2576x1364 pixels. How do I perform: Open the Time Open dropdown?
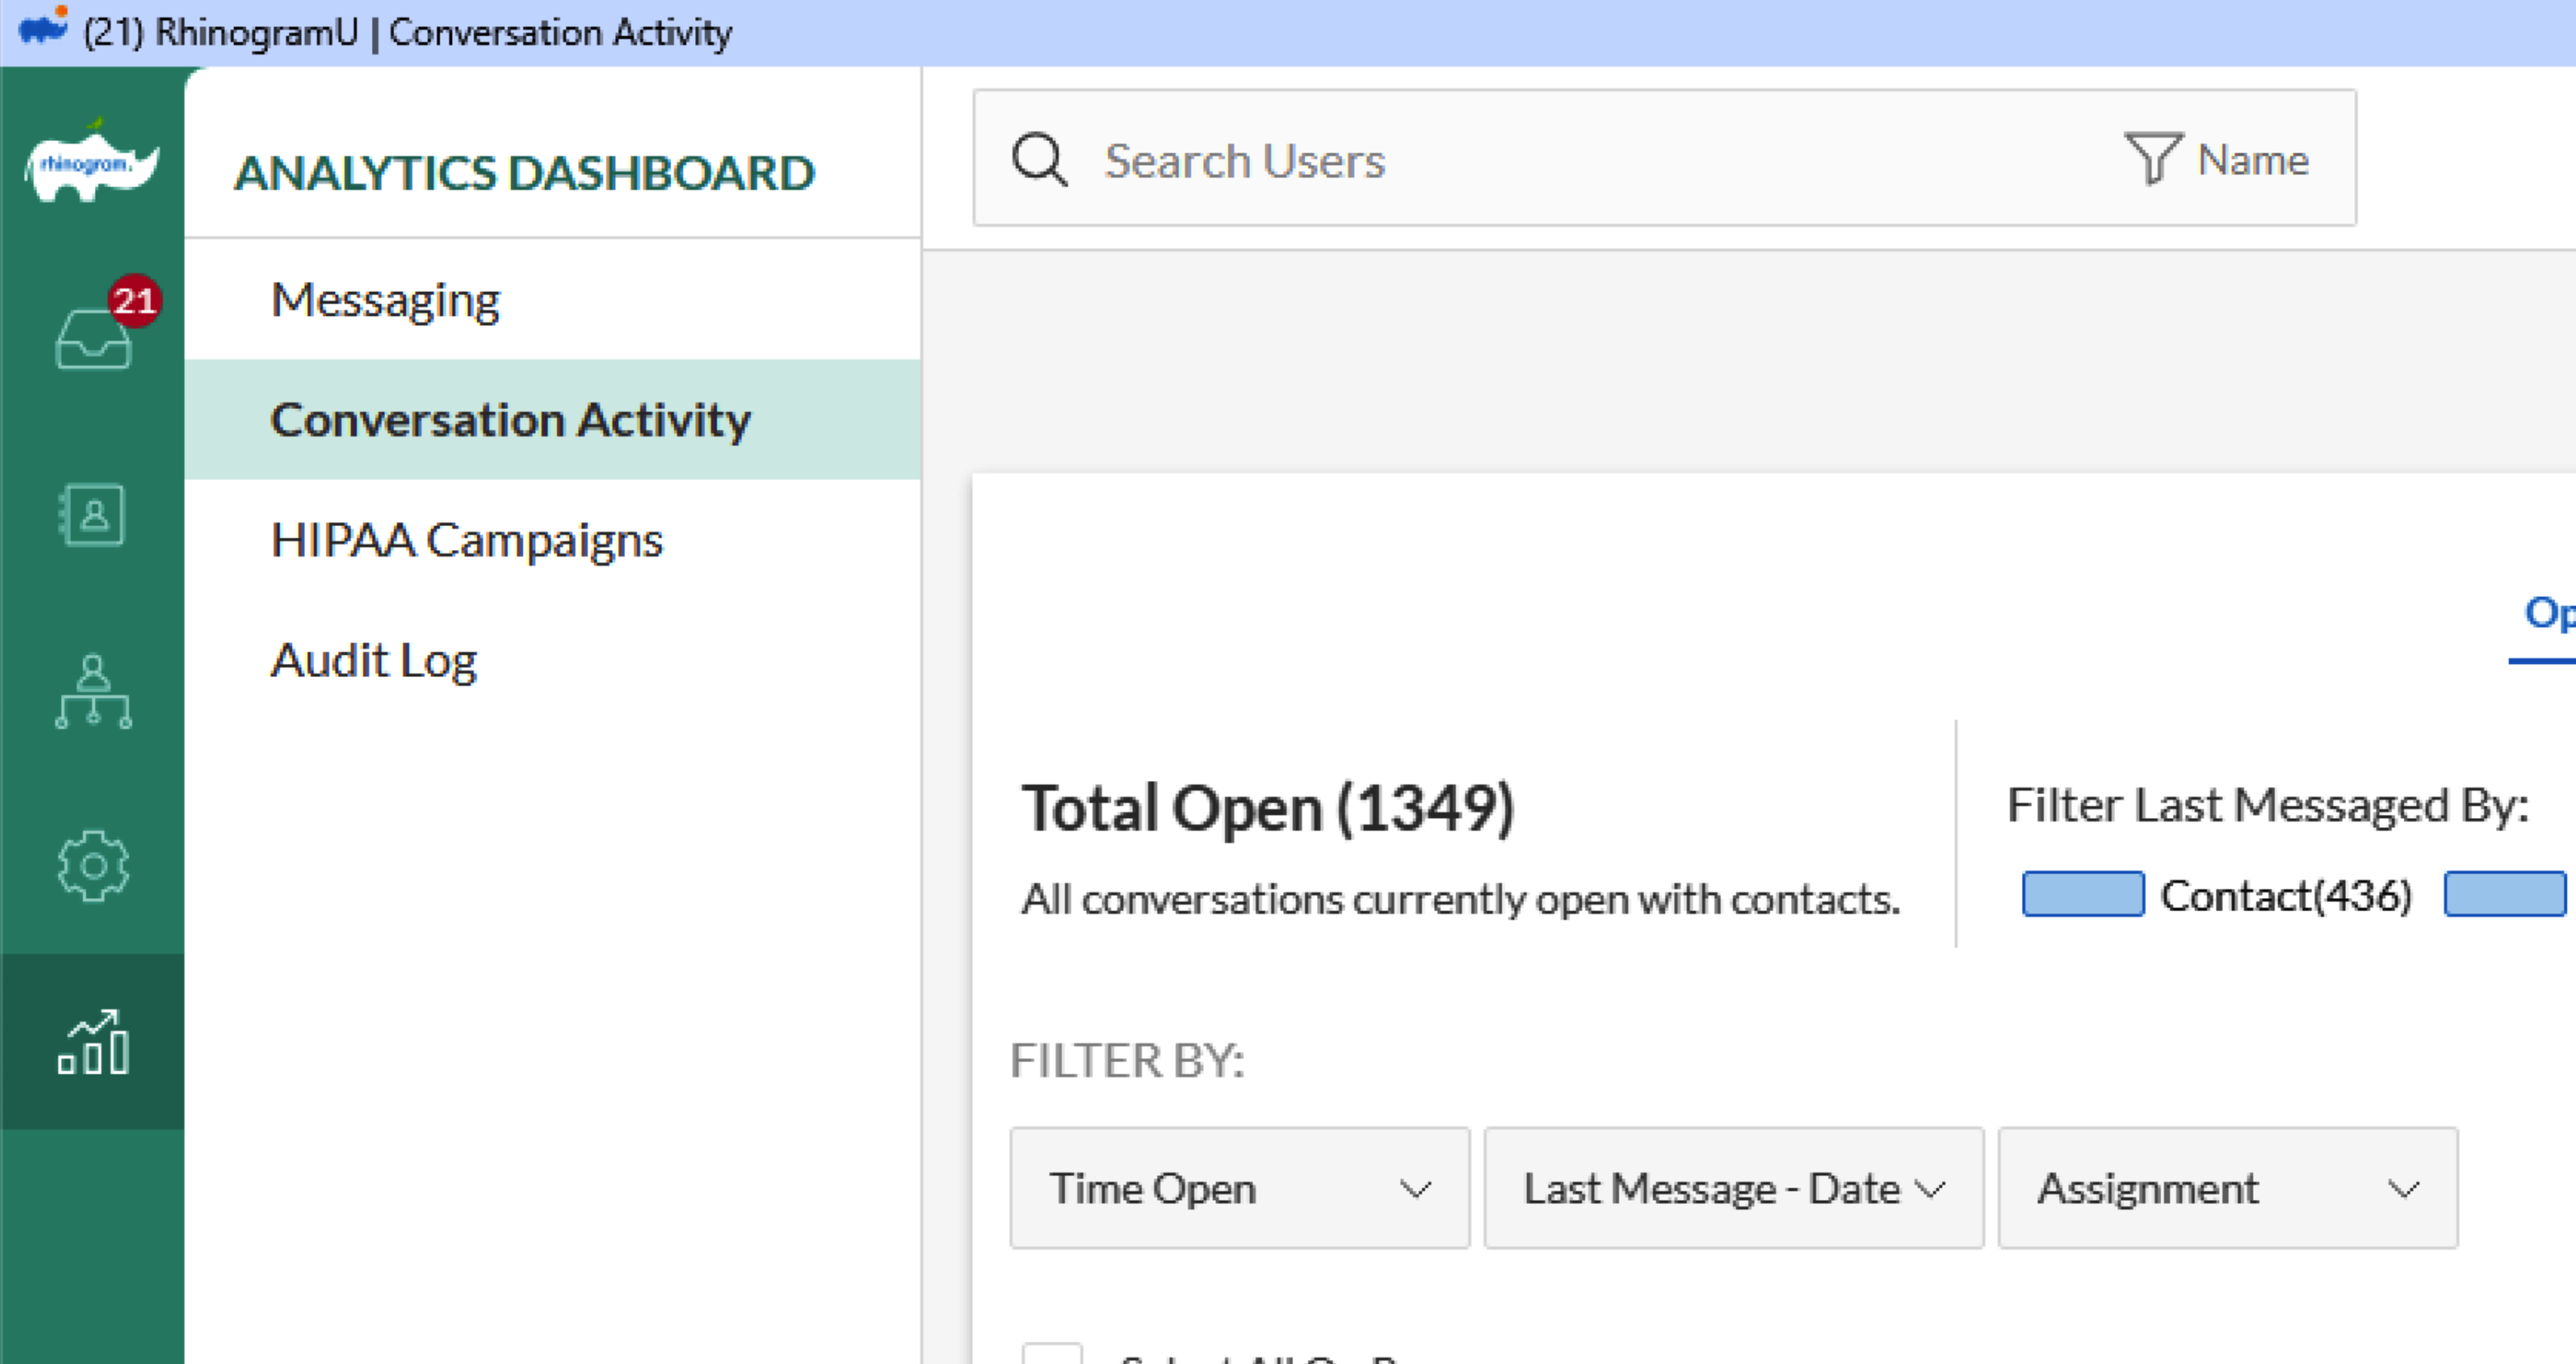click(x=1239, y=1189)
